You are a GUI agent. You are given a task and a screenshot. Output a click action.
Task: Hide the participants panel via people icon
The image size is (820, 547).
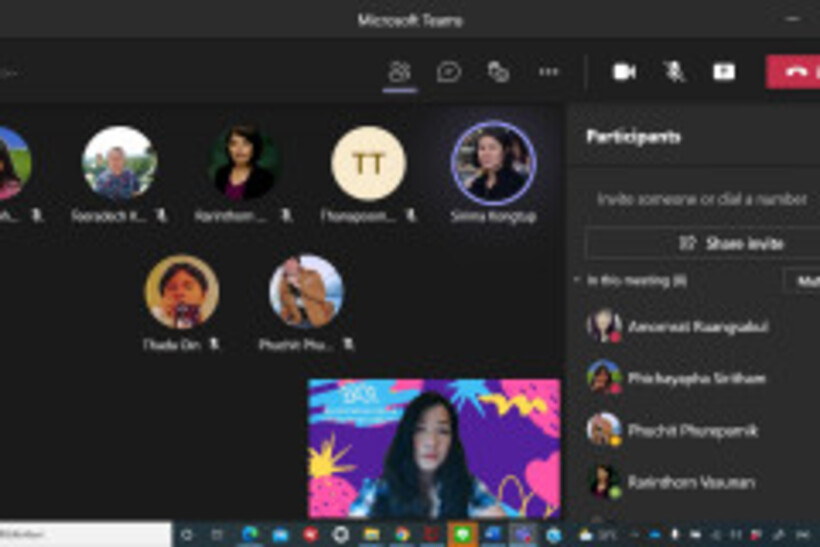pos(400,72)
